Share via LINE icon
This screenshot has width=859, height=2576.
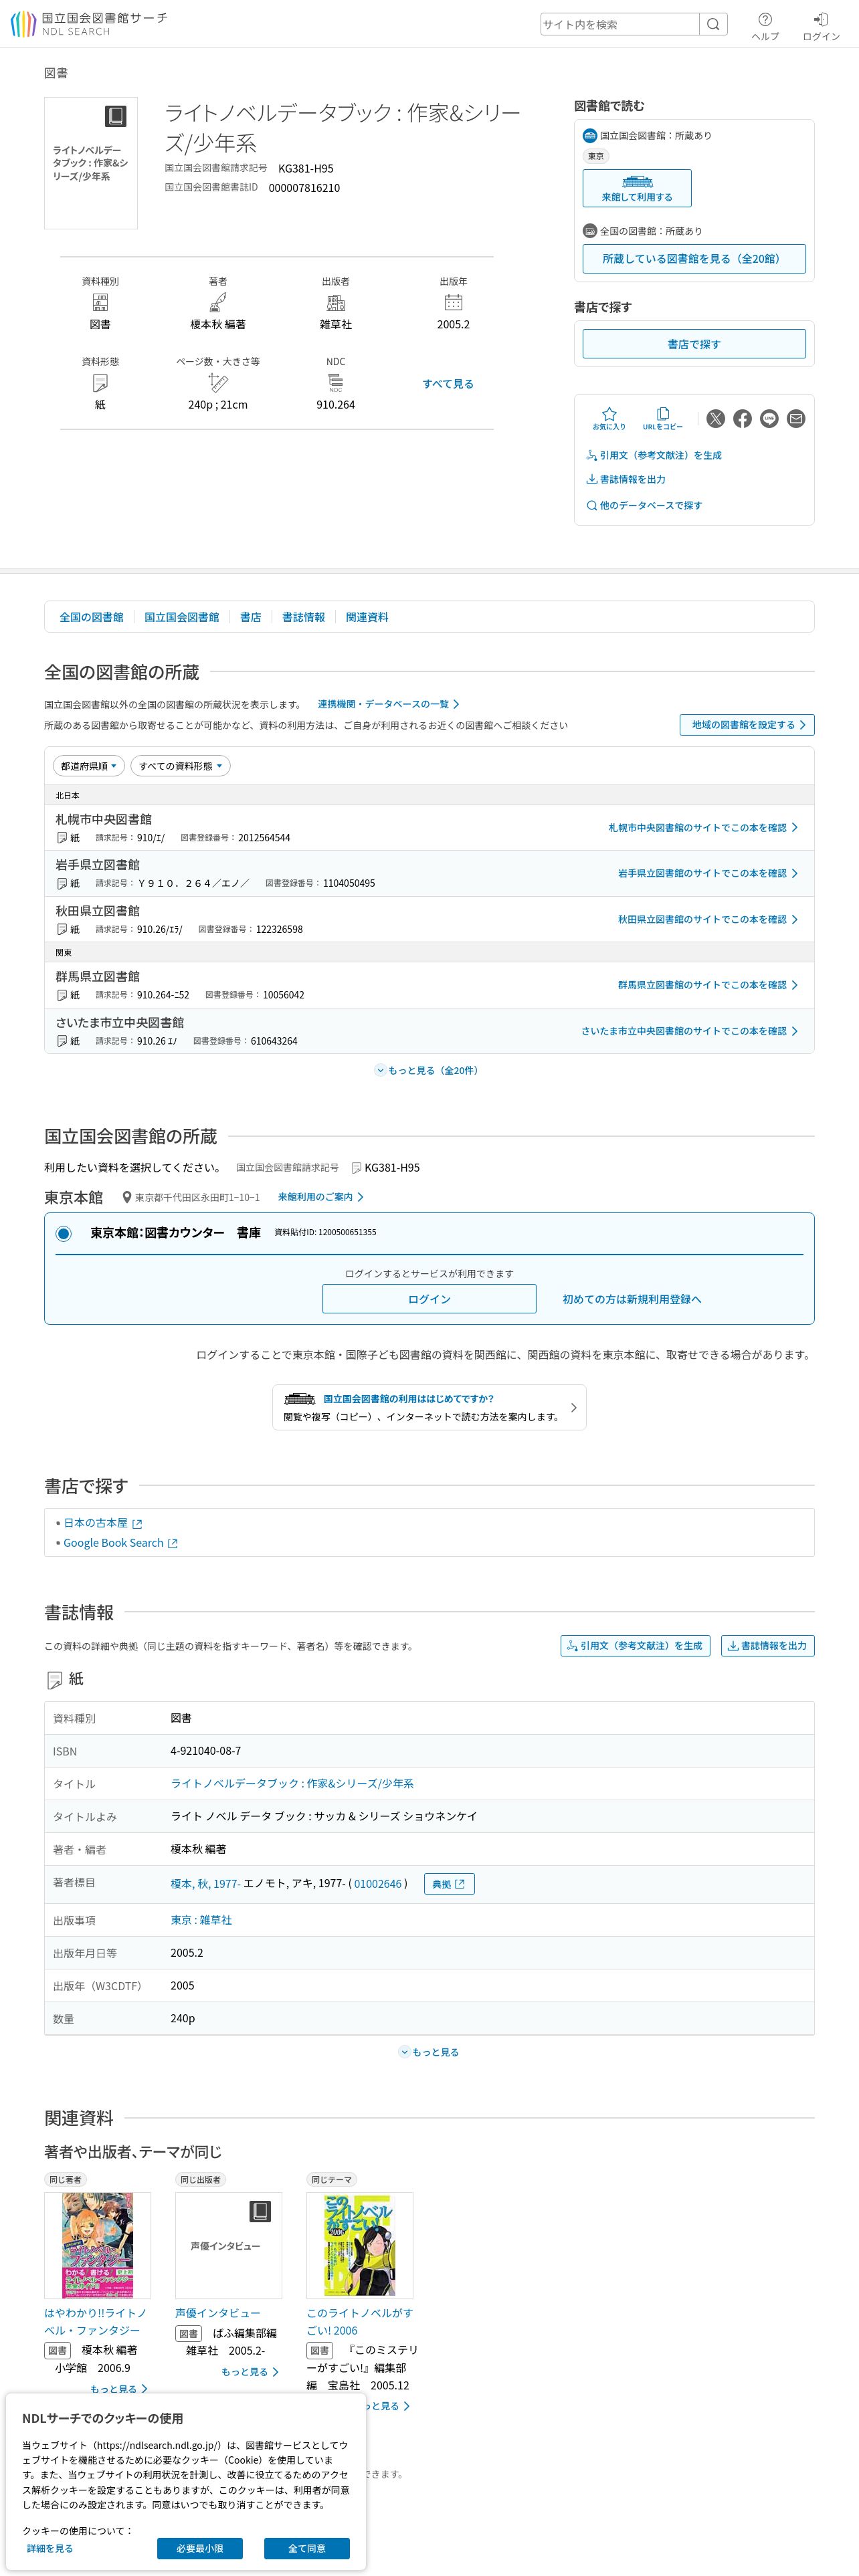769,419
